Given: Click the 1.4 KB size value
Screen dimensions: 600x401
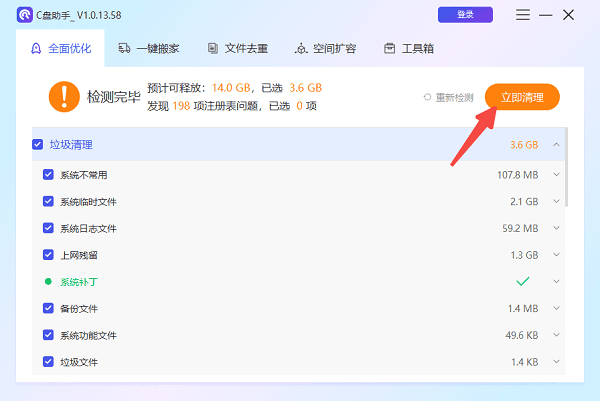Looking at the screenshot, I should pyautogui.click(x=525, y=362).
